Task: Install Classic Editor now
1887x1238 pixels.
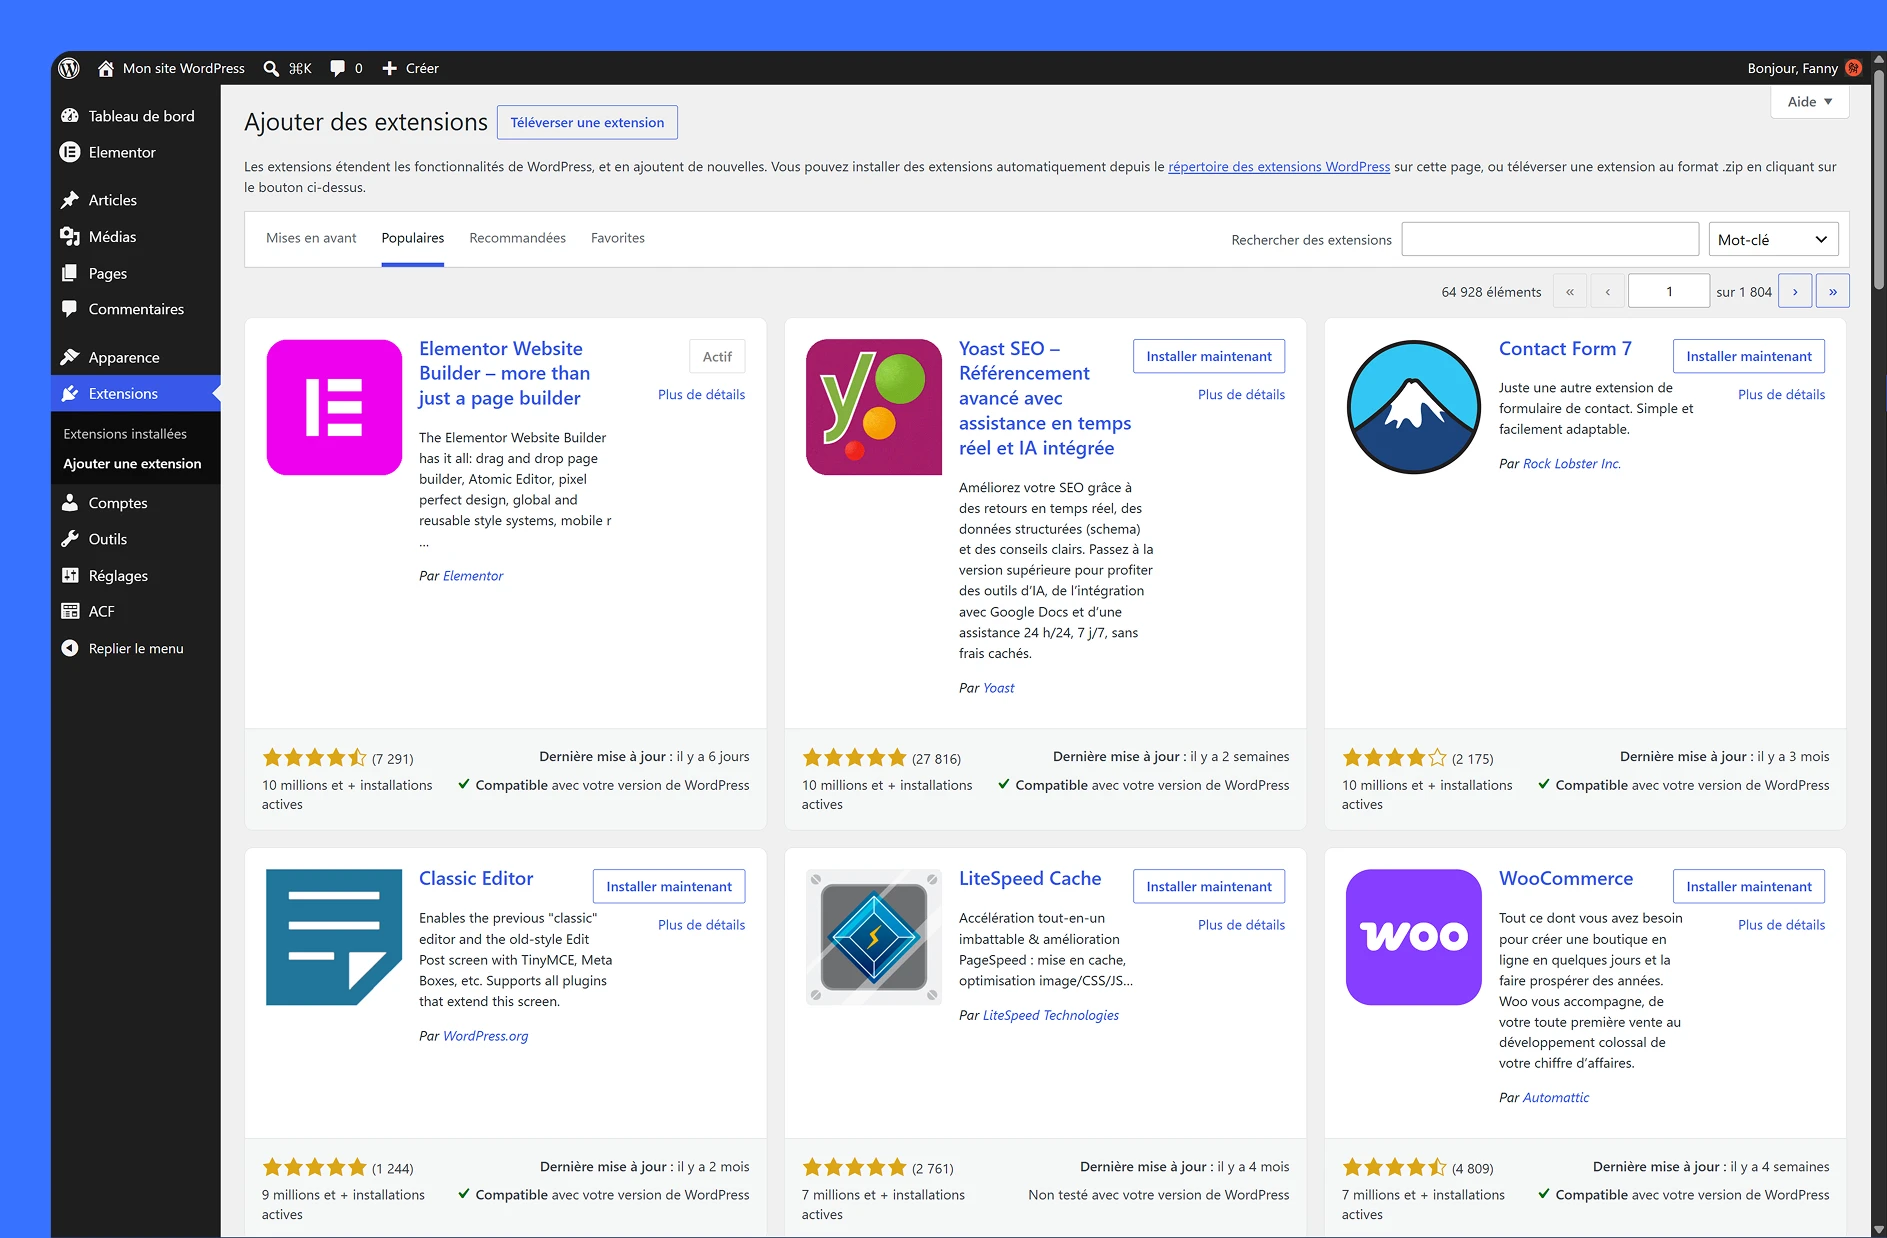Action: (669, 886)
